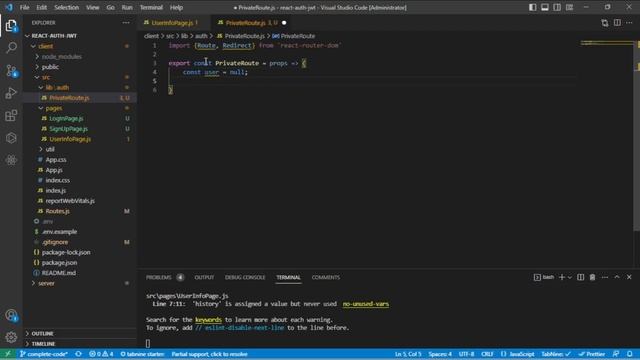The height and width of the screenshot is (360, 640).
Task: Switch to the UserInfoPage.js editor tab
Action: point(171,23)
